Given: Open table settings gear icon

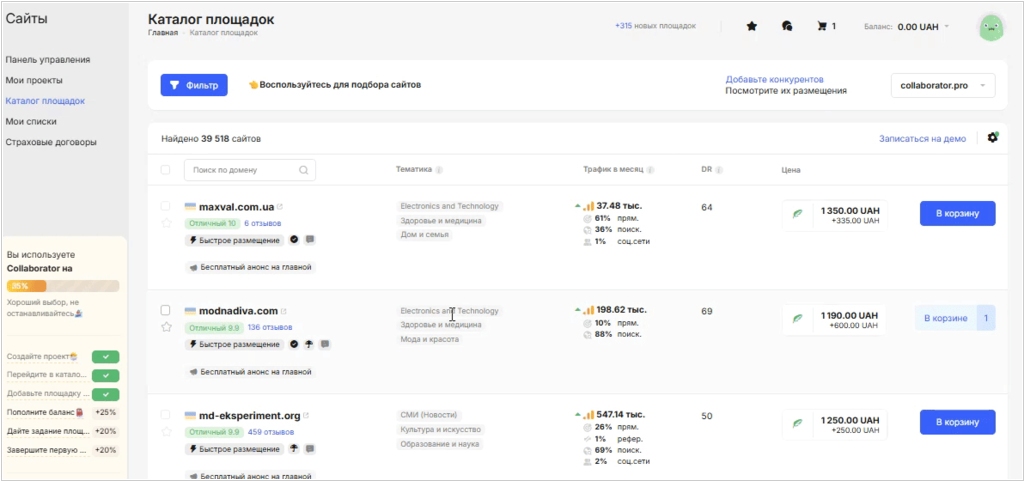Looking at the screenshot, I should pos(992,138).
